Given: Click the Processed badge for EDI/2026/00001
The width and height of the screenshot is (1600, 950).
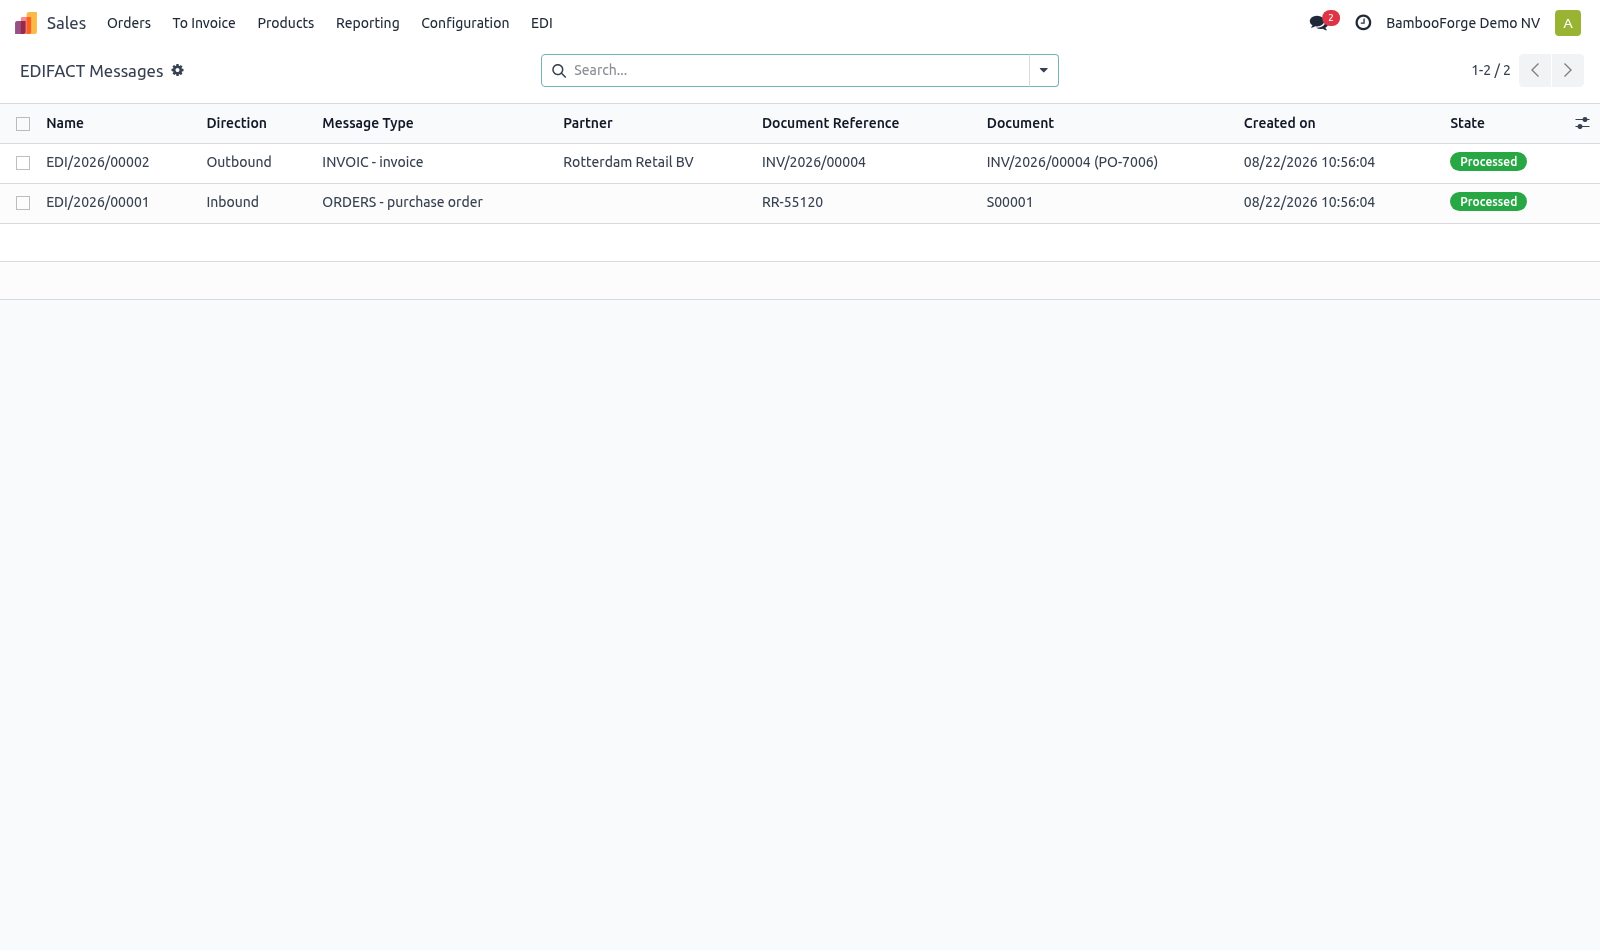Looking at the screenshot, I should tap(1488, 202).
